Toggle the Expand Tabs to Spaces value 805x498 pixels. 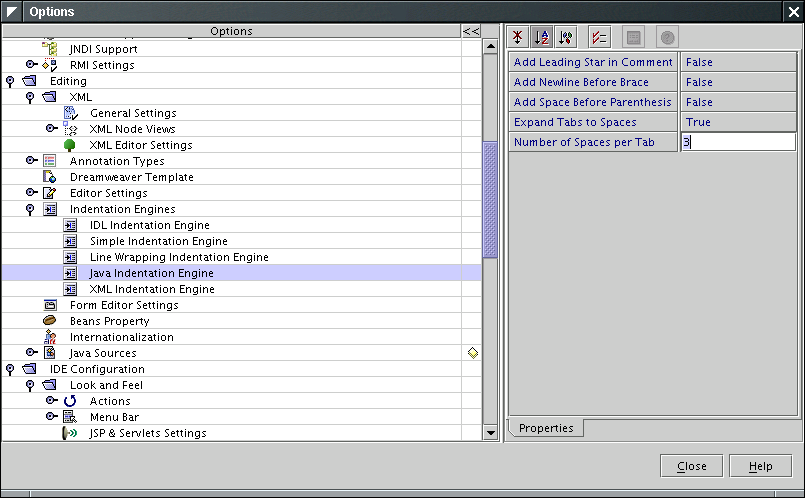pos(738,122)
